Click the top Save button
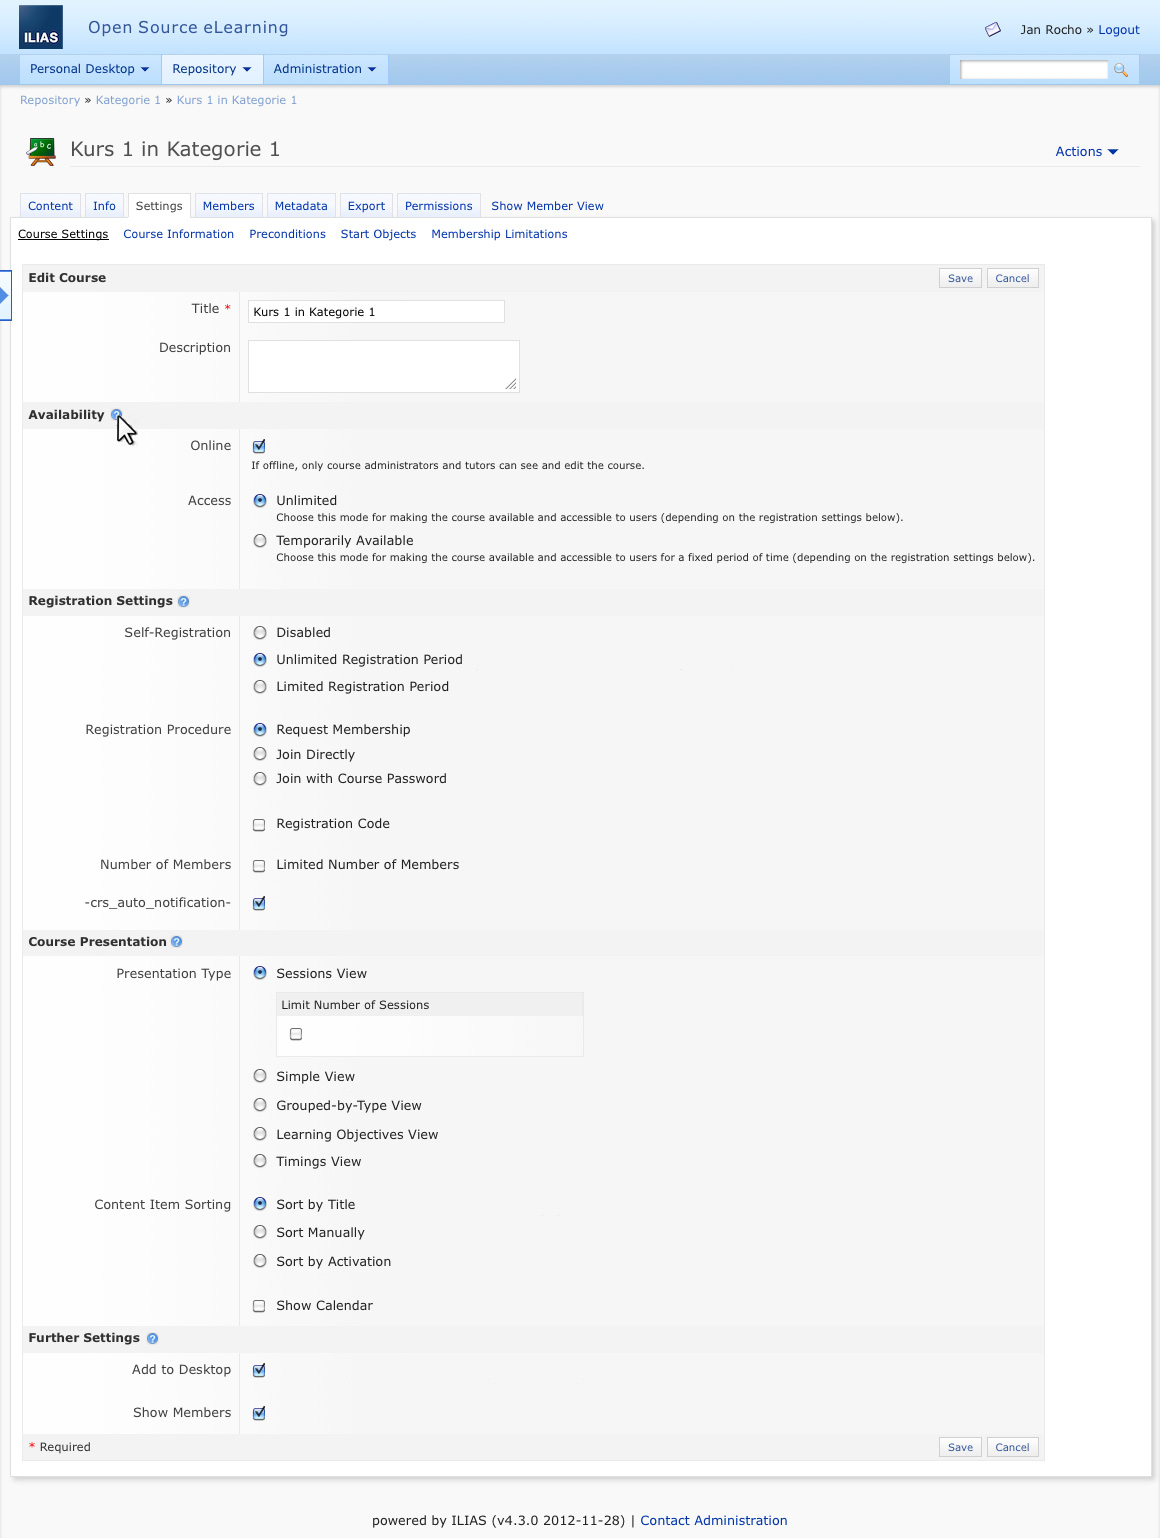 click(960, 278)
